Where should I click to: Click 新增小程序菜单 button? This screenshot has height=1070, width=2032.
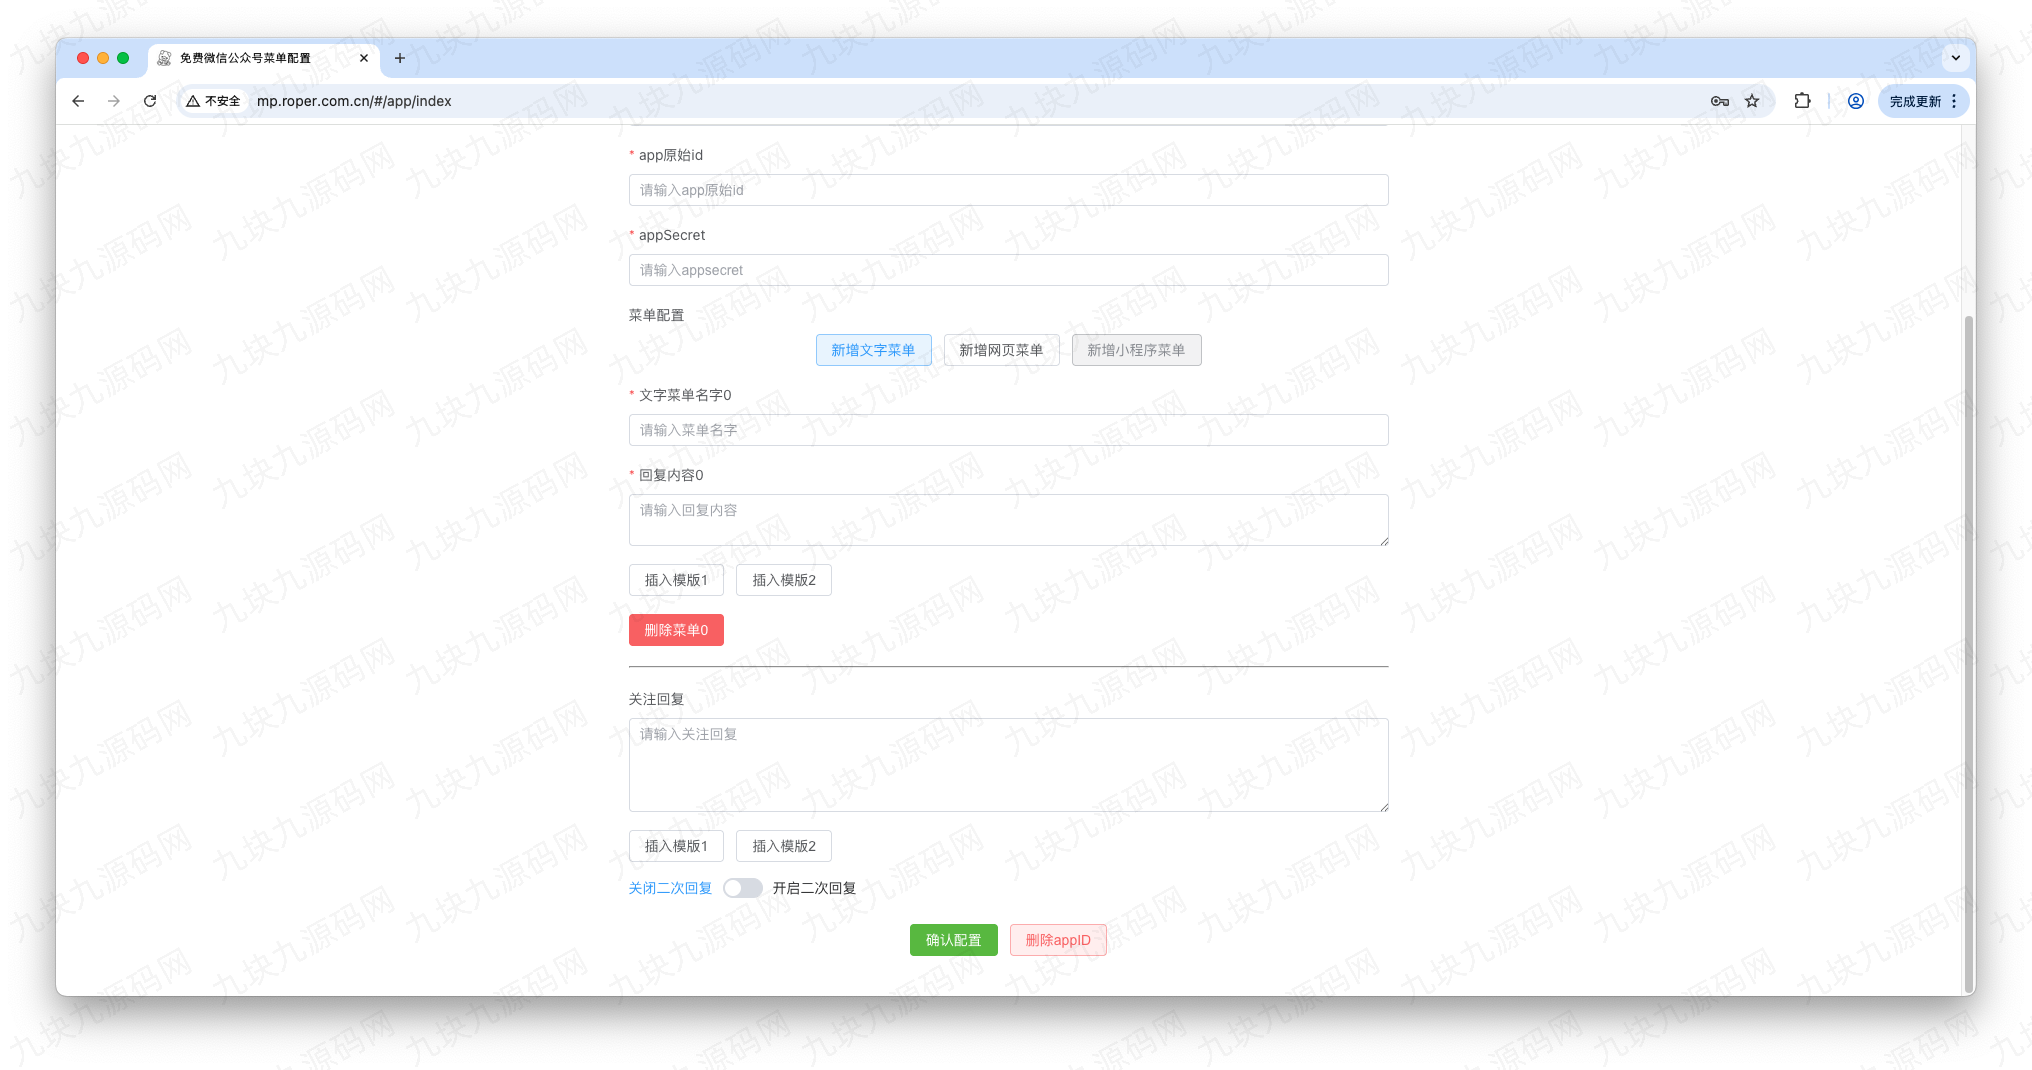click(x=1136, y=350)
